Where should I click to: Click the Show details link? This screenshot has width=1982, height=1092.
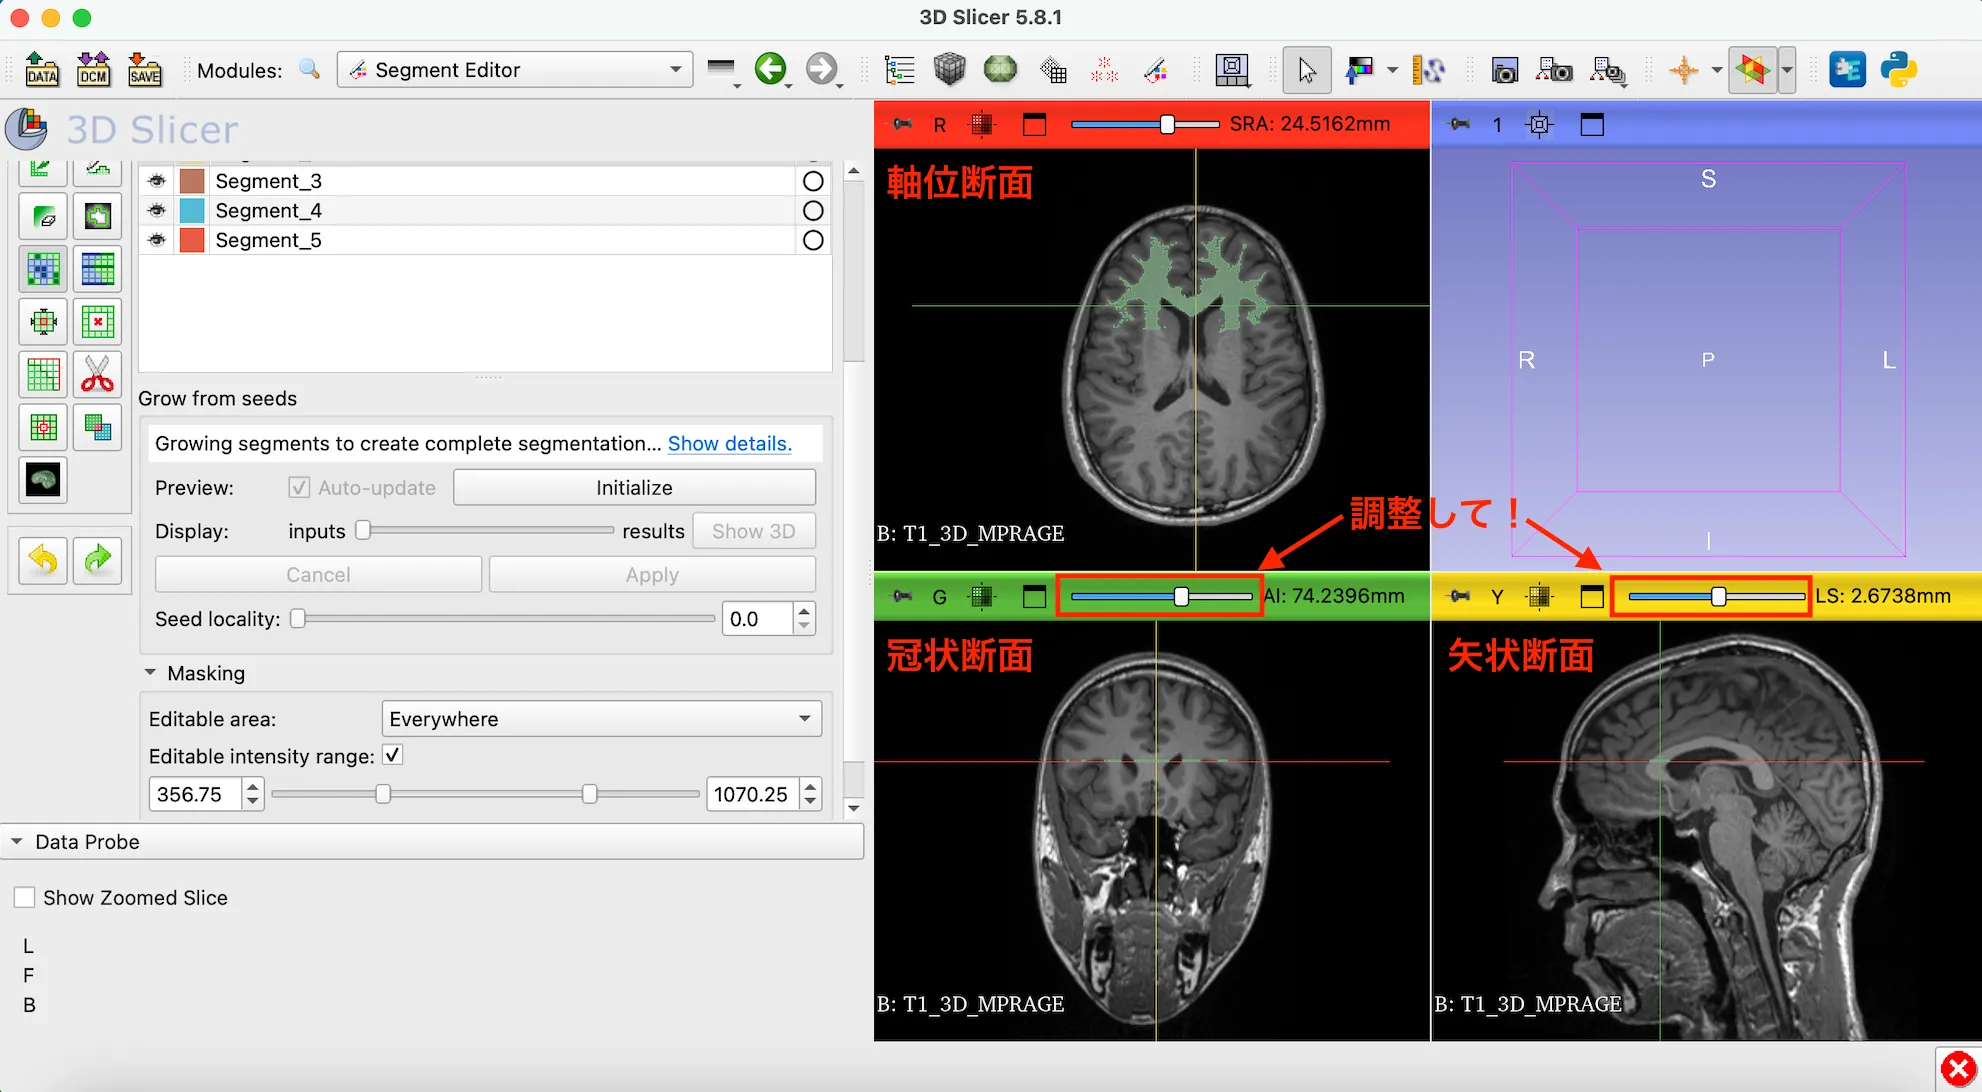(729, 443)
